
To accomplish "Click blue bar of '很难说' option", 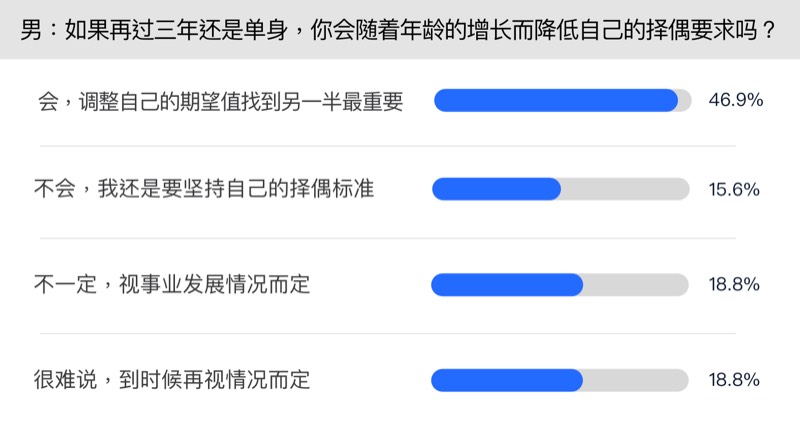I will coord(507,380).
